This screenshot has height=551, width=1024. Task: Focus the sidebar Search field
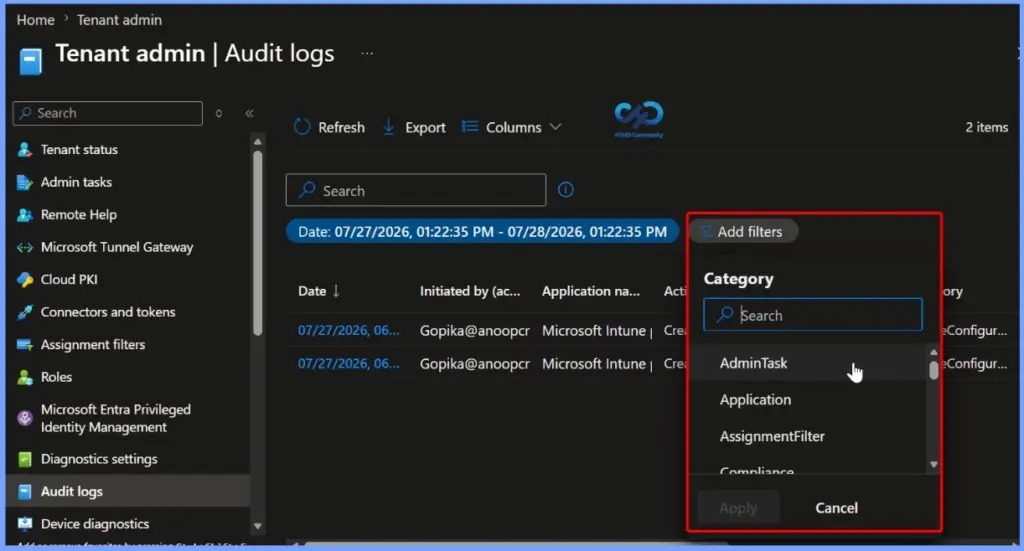click(108, 114)
